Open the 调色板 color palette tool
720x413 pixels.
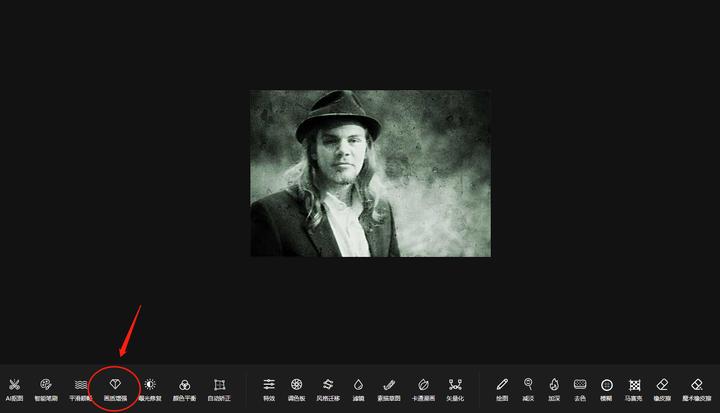[297, 385]
